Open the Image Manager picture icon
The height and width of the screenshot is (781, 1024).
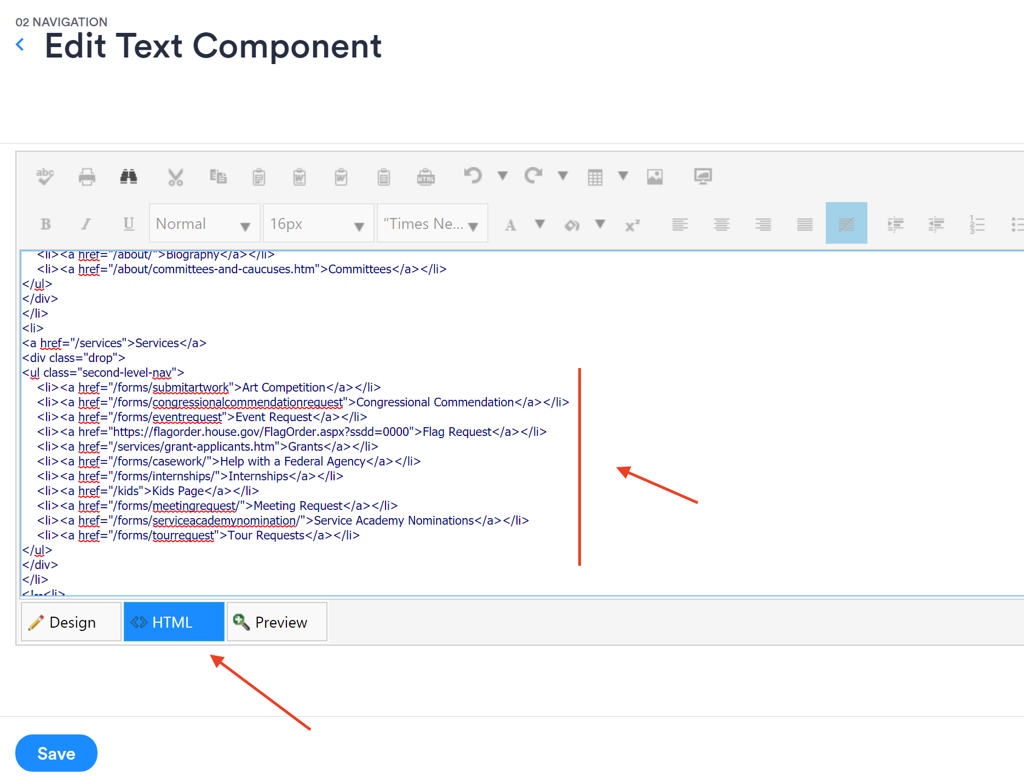pyautogui.click(x=654, y=177)
